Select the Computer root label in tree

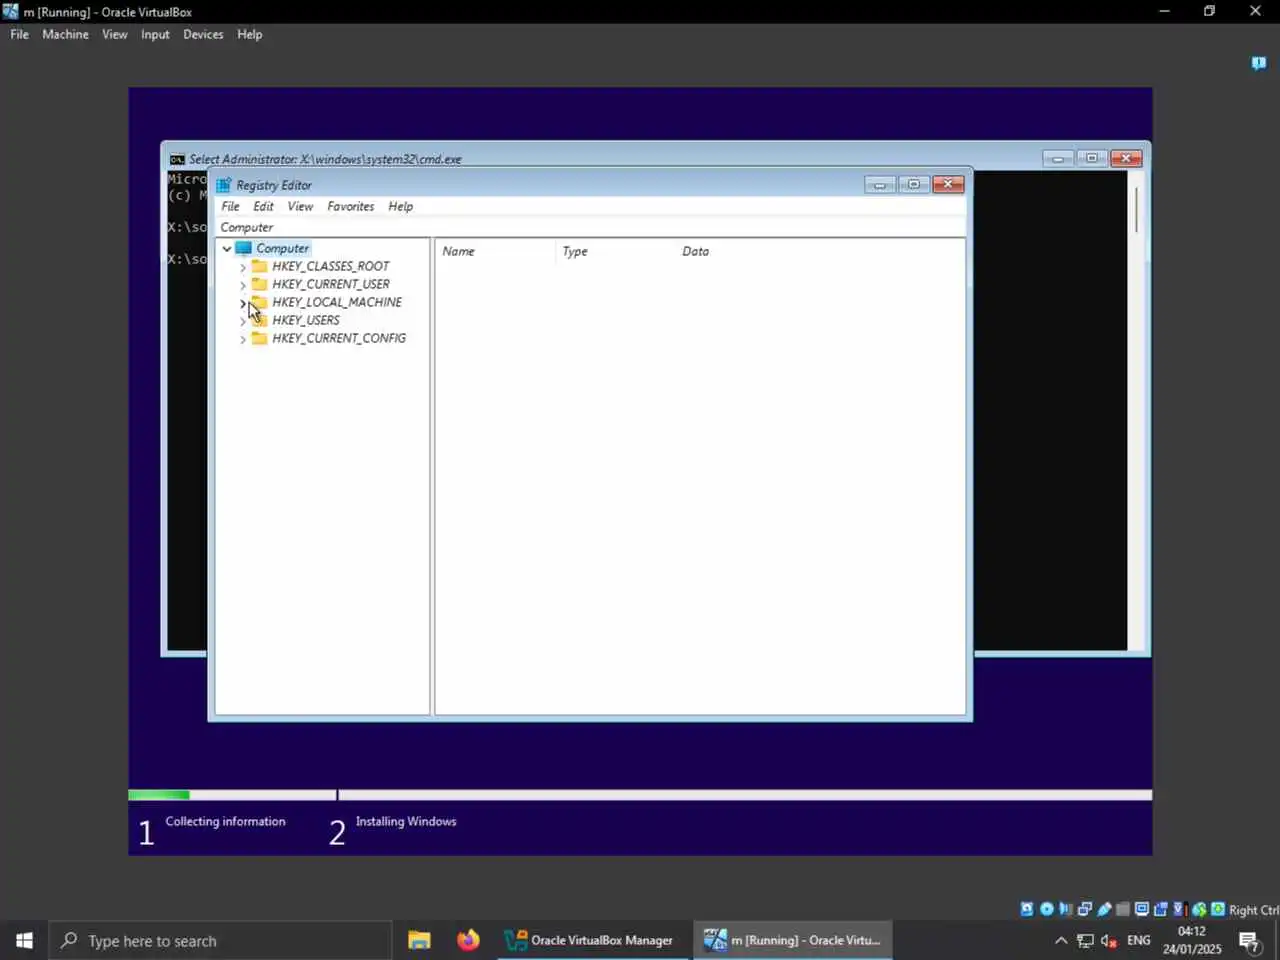pyautogui.click(x=282, y=248)
